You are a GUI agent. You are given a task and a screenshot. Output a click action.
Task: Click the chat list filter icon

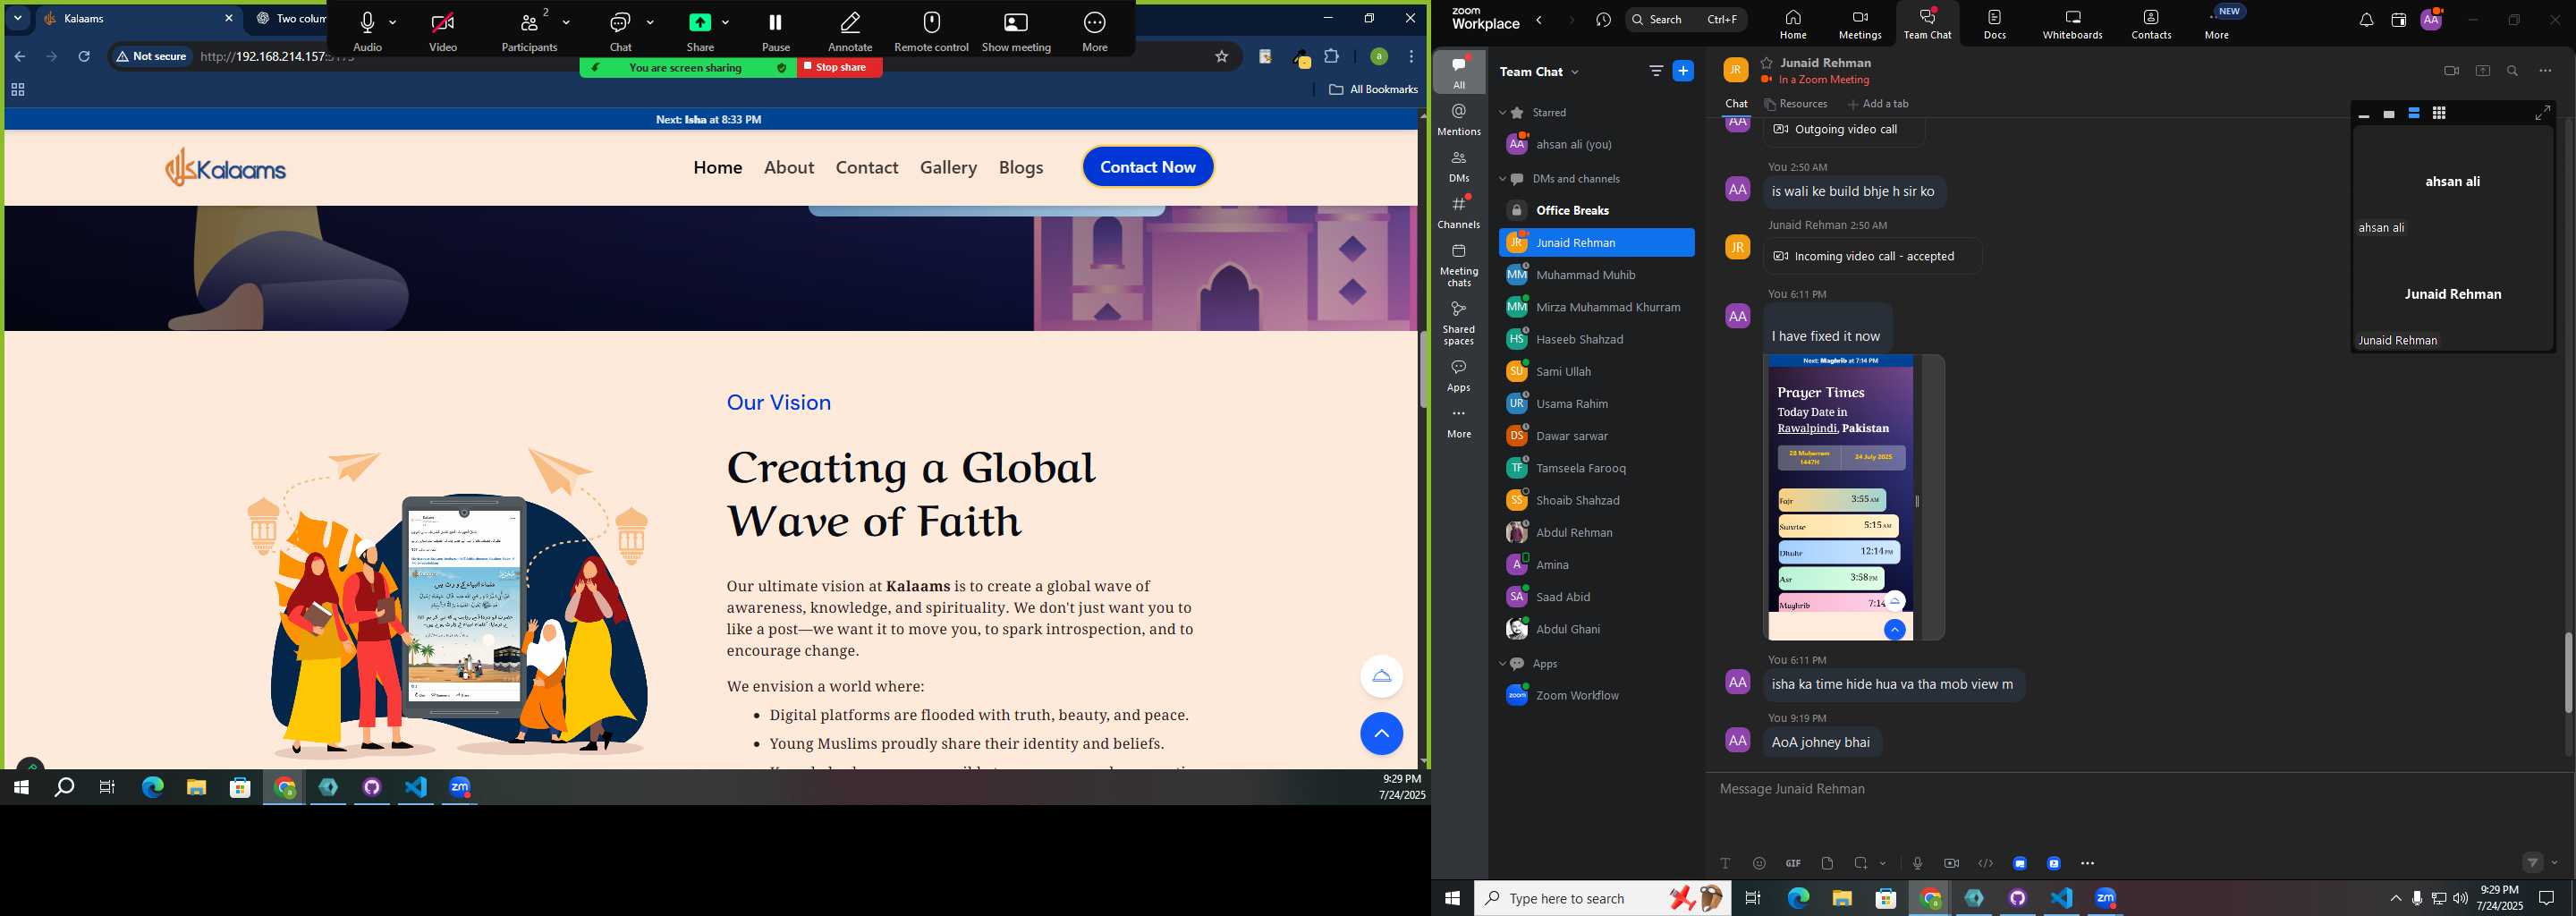[1656, 71]
